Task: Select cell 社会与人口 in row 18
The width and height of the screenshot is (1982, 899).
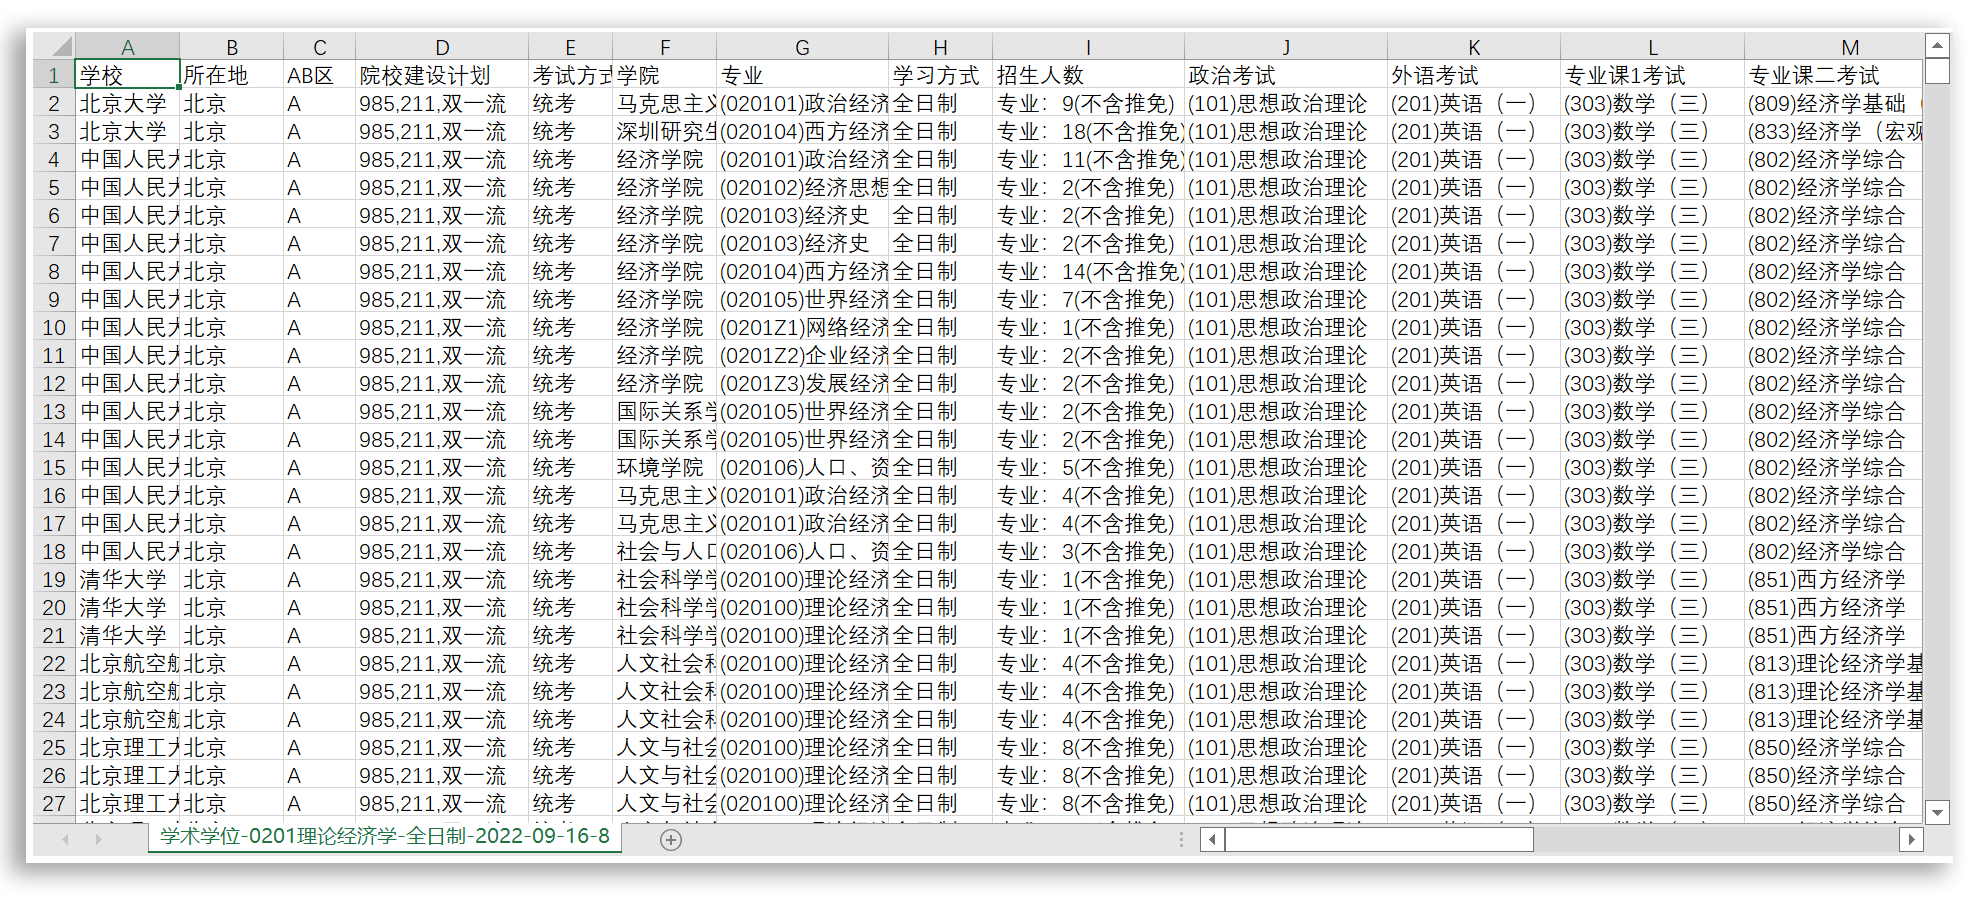Action: coord(665,551)
